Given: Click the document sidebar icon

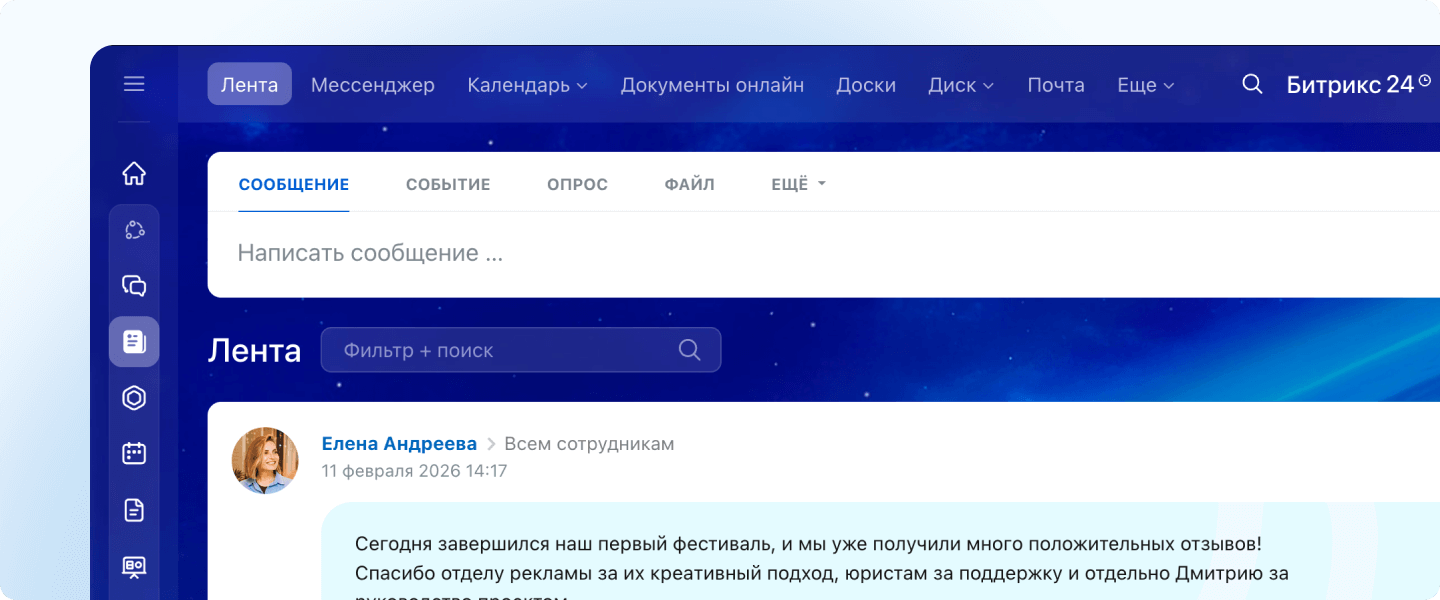Looking at the screenshot, I should [x=134, y=510].
